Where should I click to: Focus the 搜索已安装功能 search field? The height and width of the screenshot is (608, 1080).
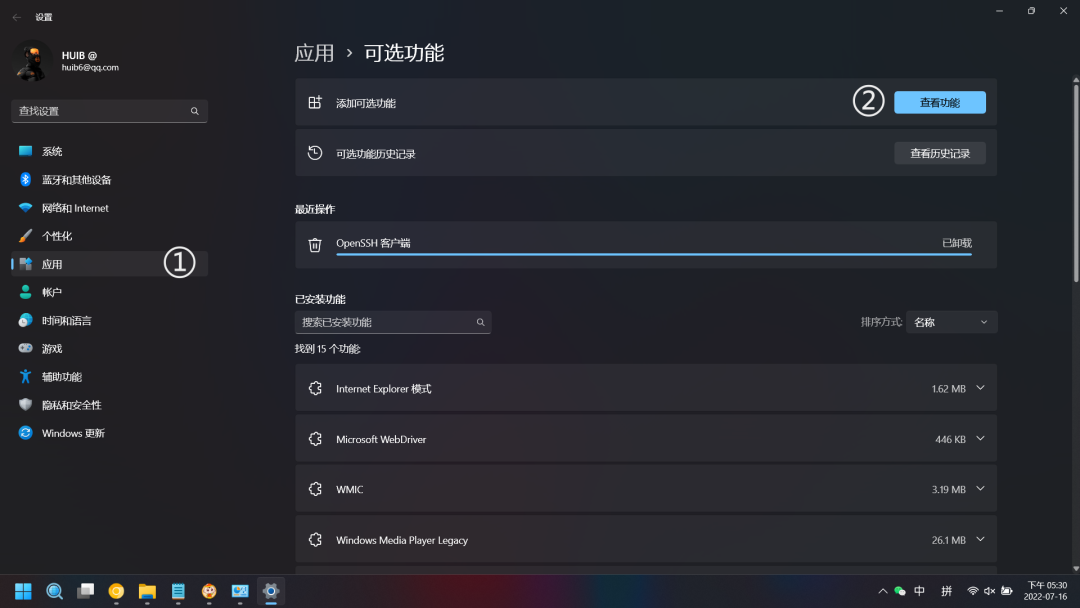point(393,322)
